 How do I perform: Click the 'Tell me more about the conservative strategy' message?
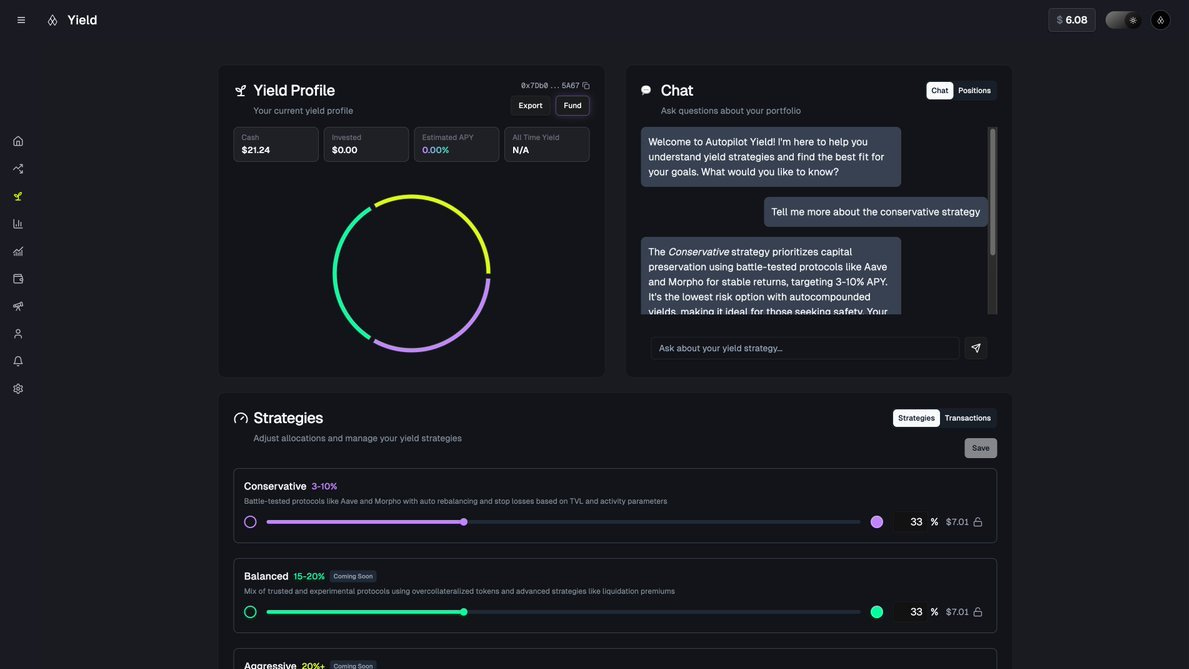876,212
